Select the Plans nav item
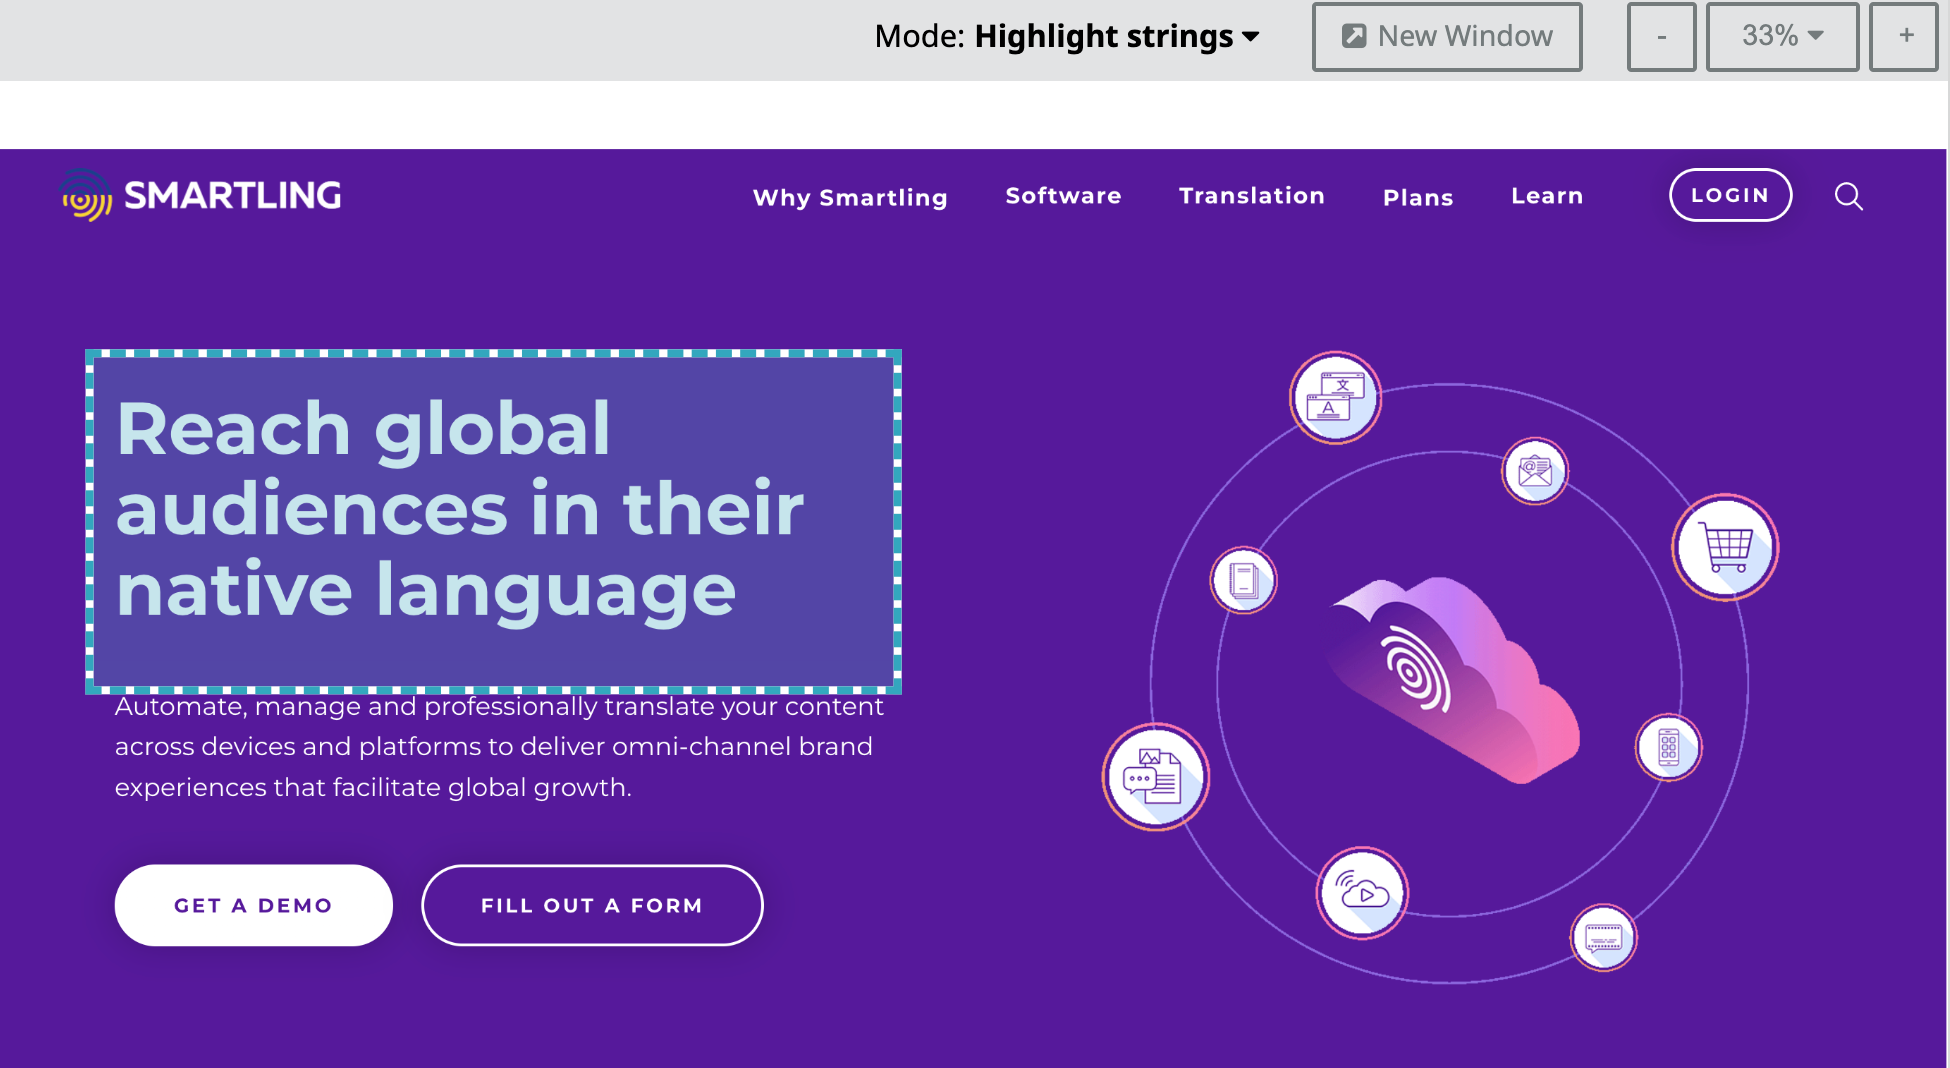 point(1417,197)
